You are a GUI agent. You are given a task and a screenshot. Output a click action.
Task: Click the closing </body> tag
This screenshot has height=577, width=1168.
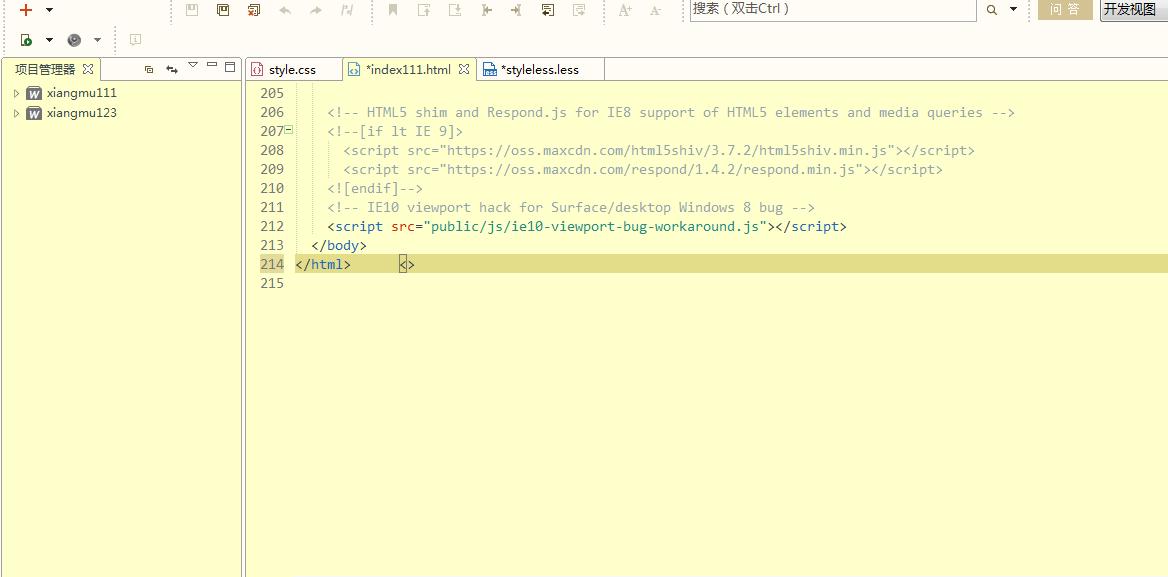[339, 246]
